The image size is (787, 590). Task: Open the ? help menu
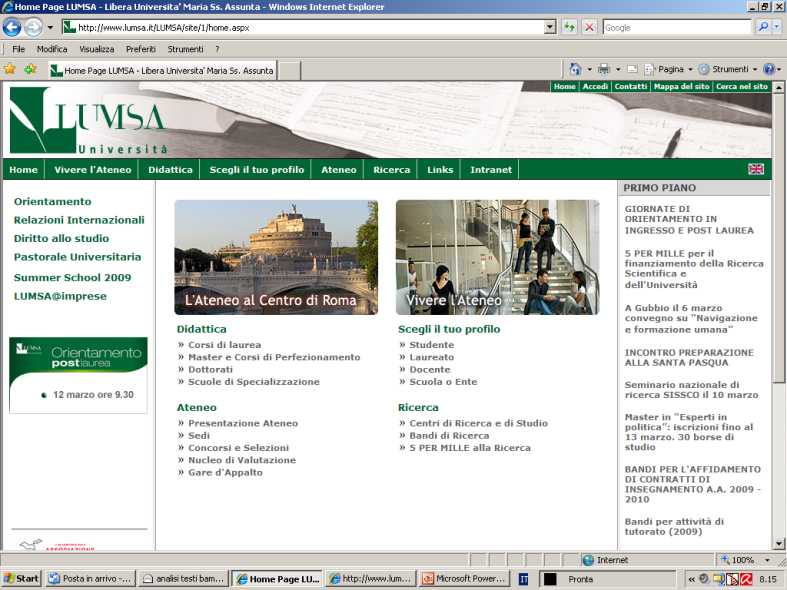(x=217, y=49)
